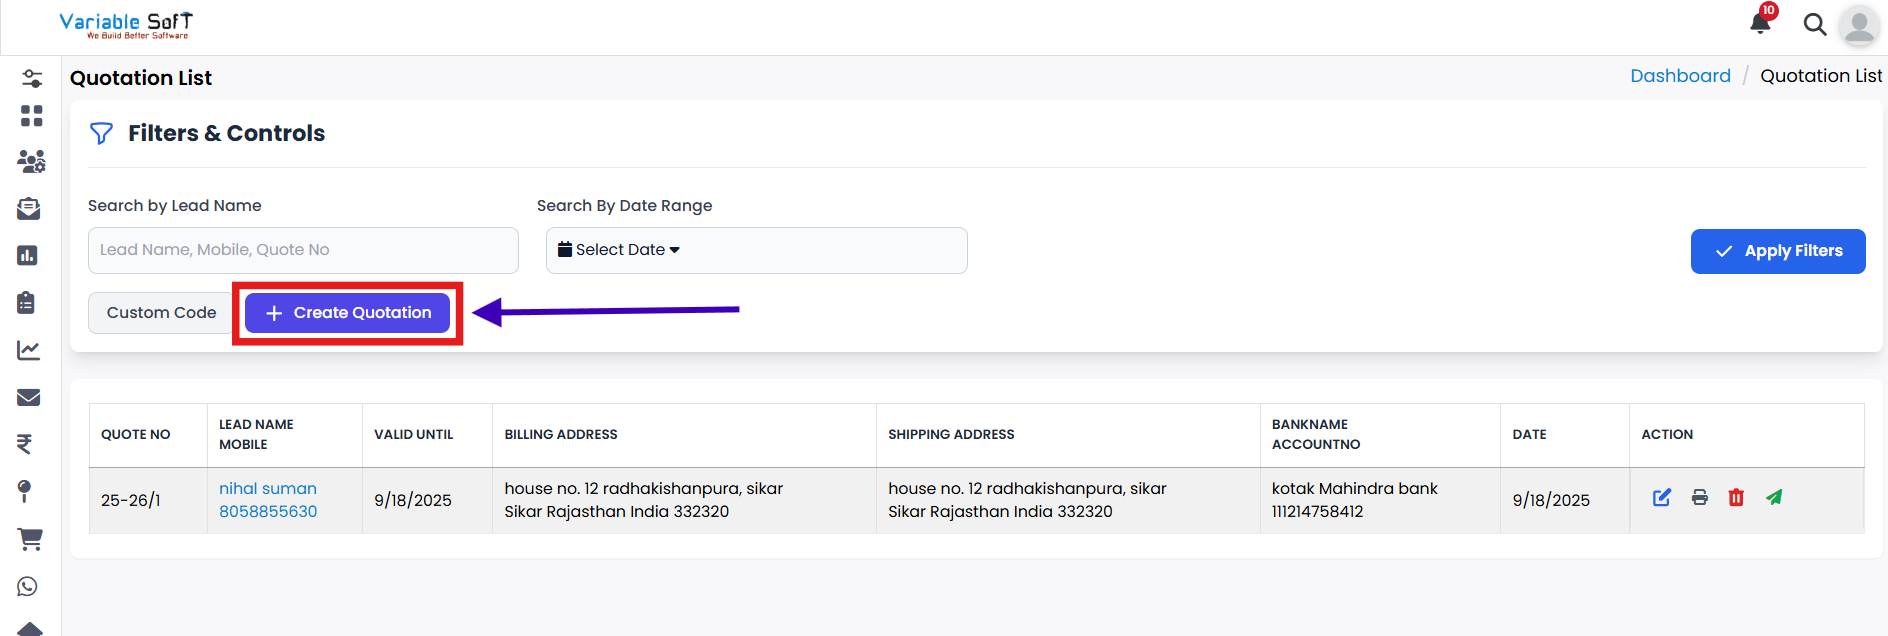Click the rupee symbol sidebar icon
The image size is (1888, 636).
(x=25, y=444)
